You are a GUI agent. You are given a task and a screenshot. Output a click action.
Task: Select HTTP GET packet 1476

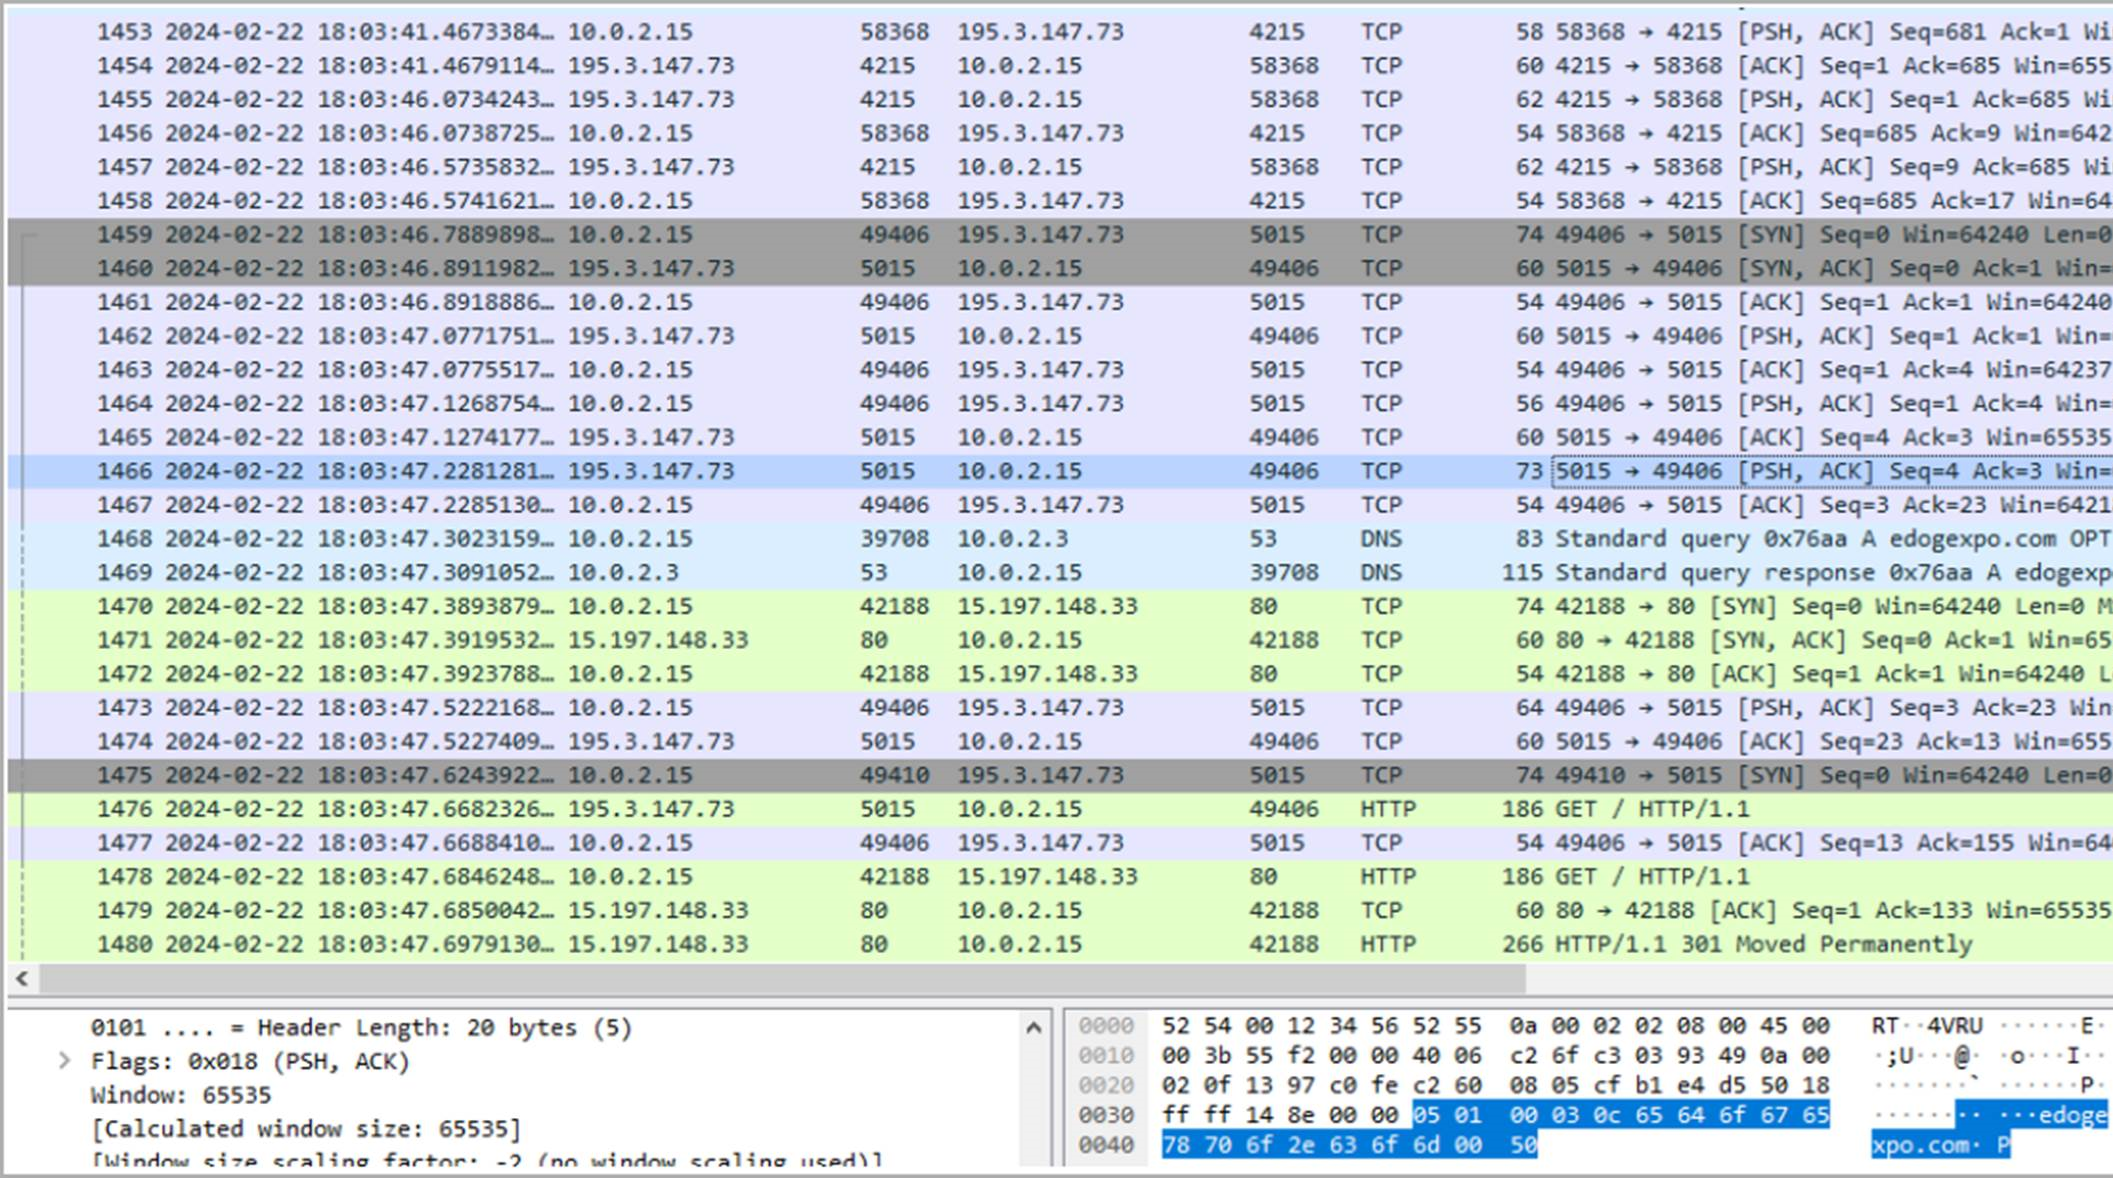1060,809
